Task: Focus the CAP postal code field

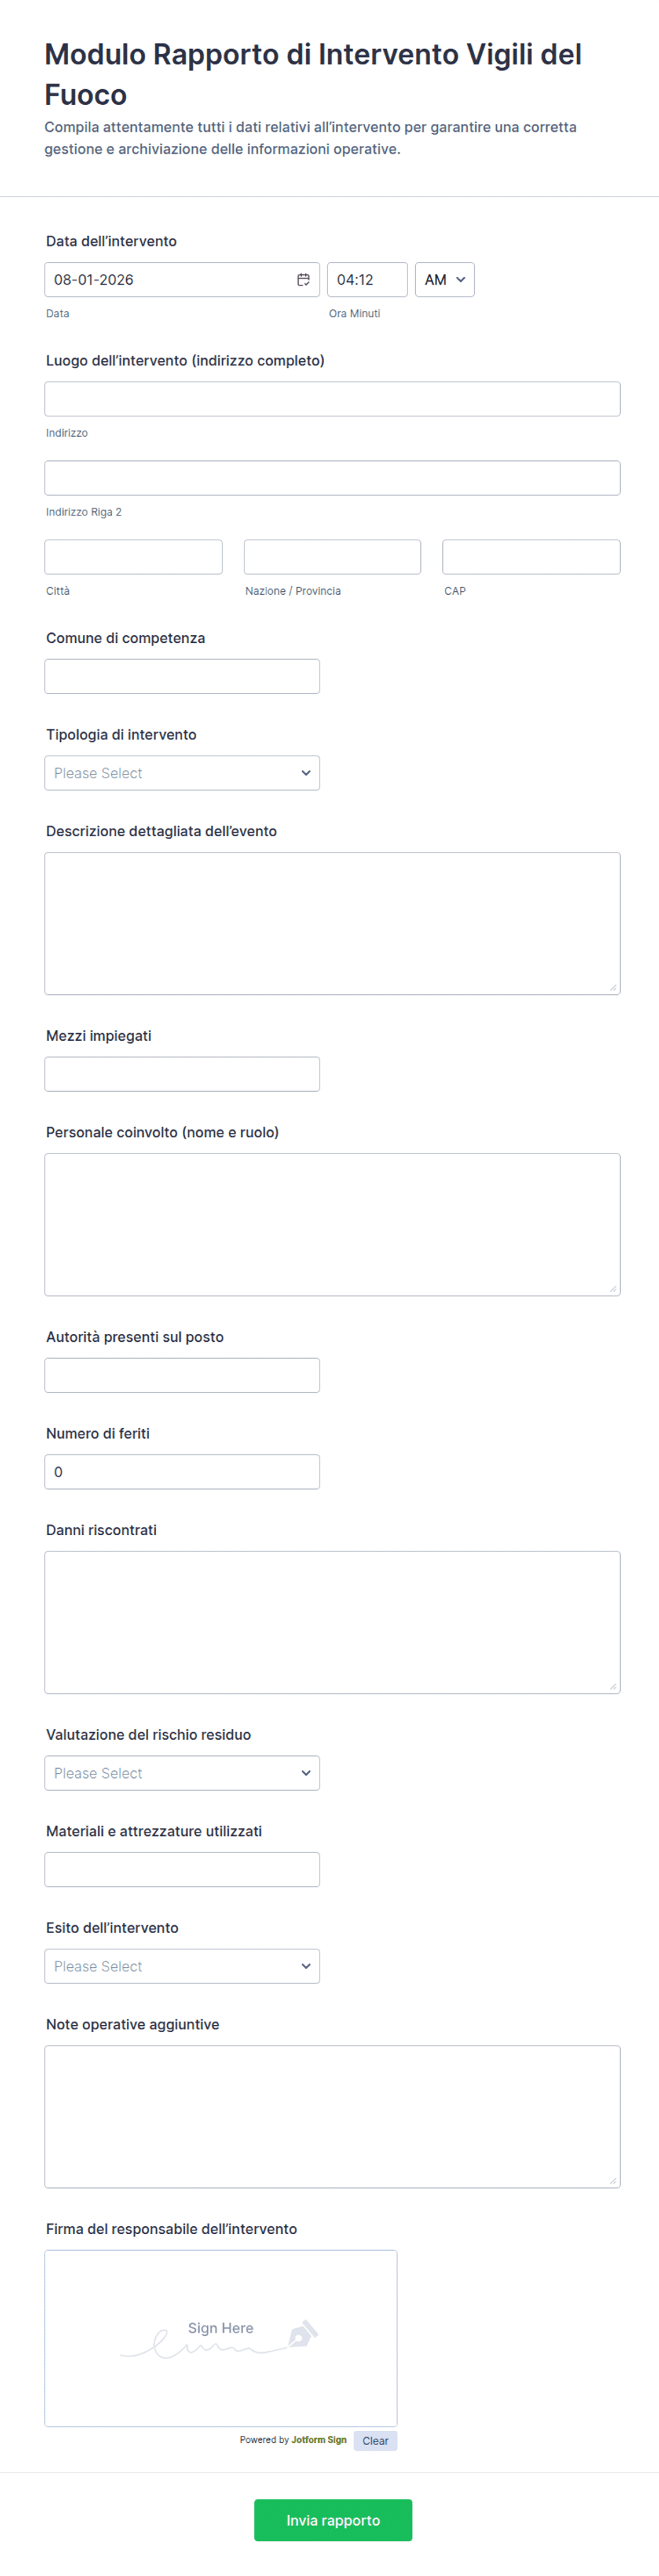Action: coord(531,557)
